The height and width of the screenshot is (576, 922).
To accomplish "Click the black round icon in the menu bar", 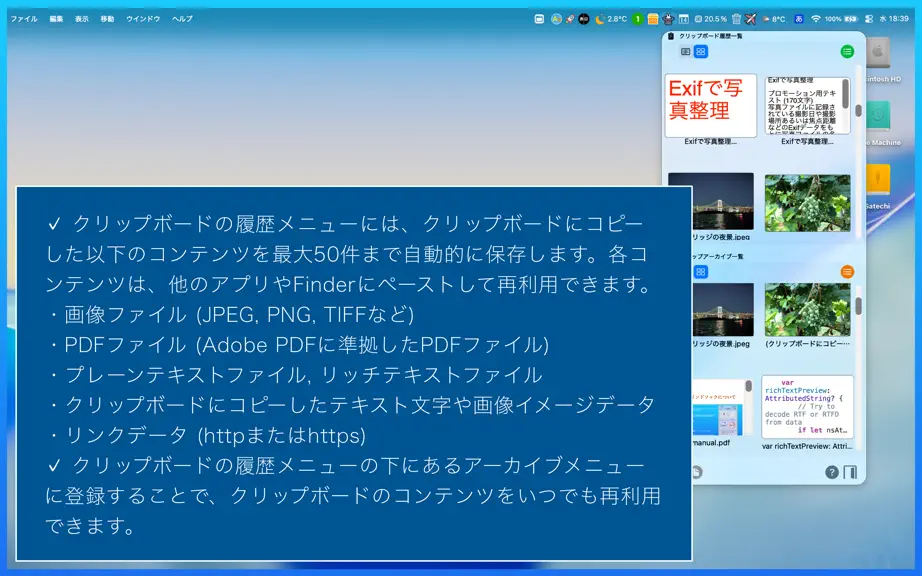I will click(x=584, y=19).
